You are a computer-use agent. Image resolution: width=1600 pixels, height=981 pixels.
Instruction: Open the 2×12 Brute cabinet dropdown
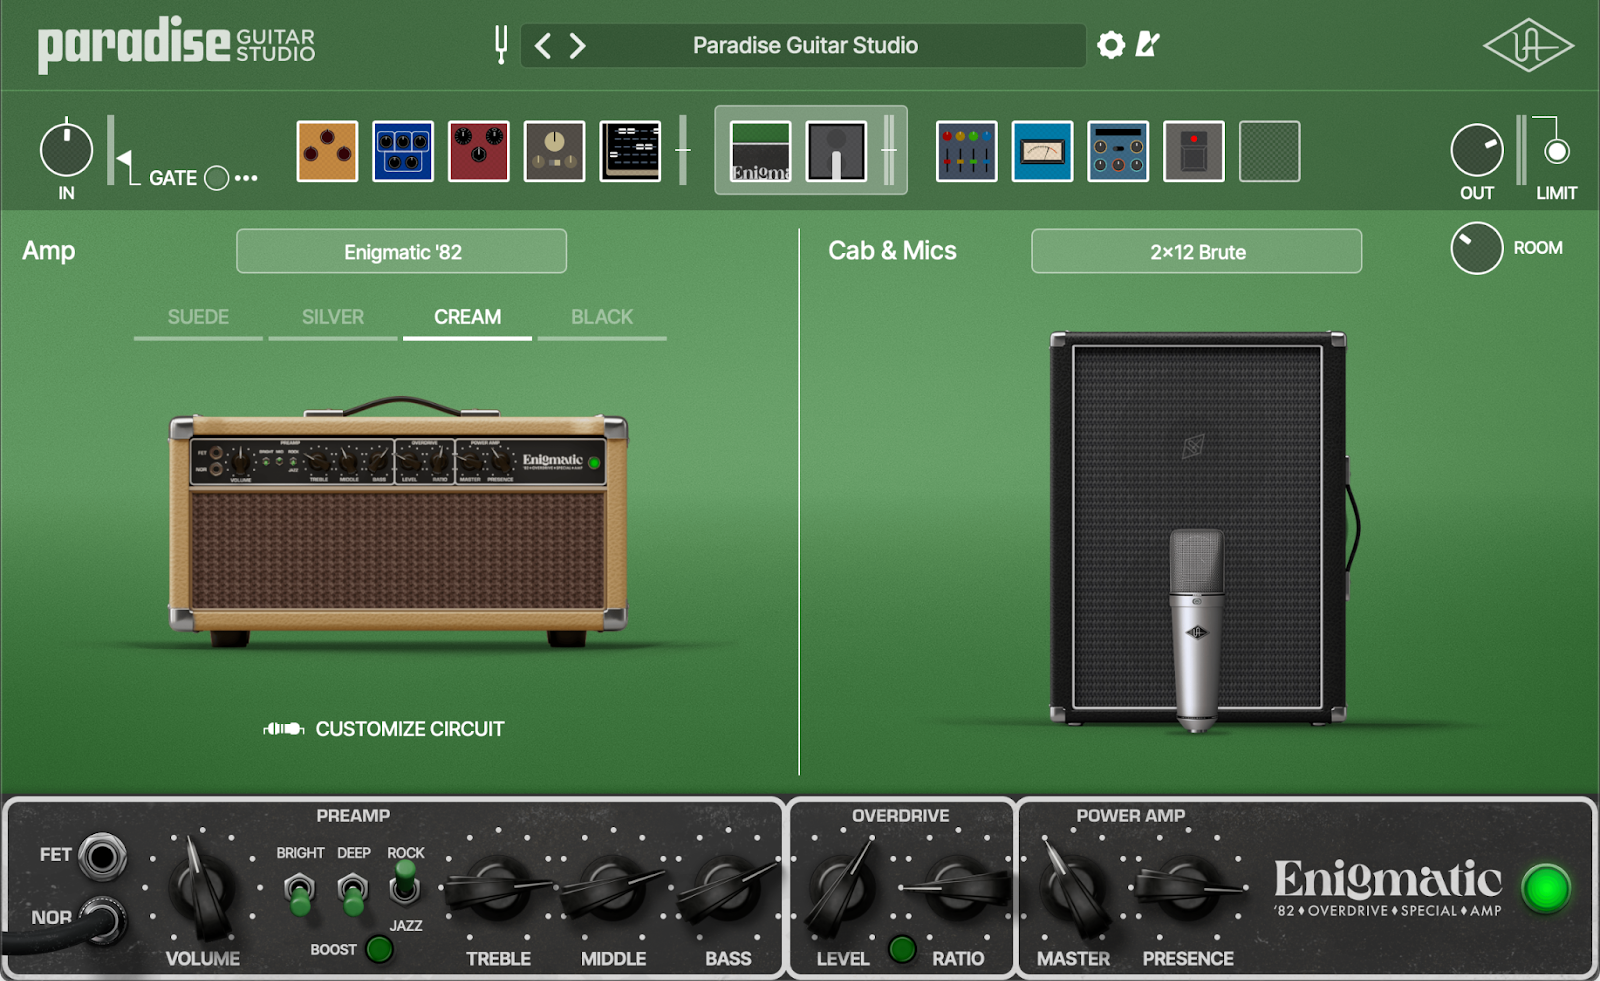pos(1196,252)
